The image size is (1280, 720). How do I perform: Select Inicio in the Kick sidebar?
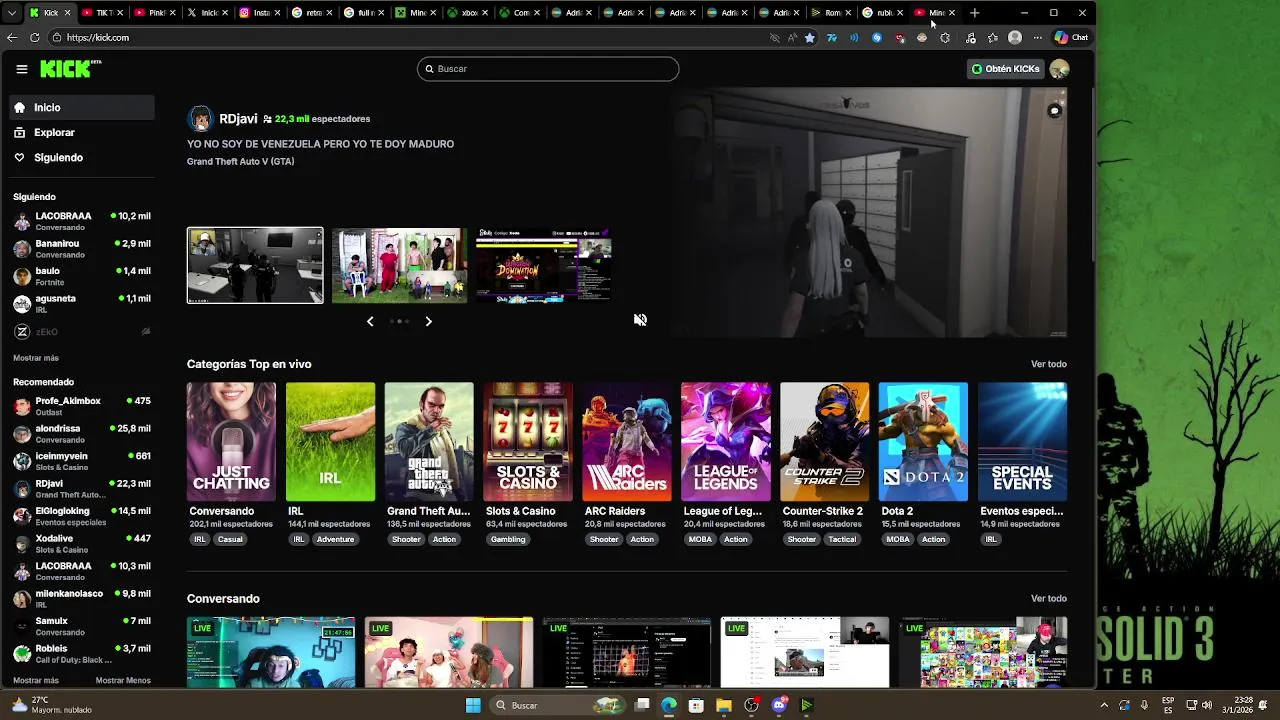tap(82, 107)
